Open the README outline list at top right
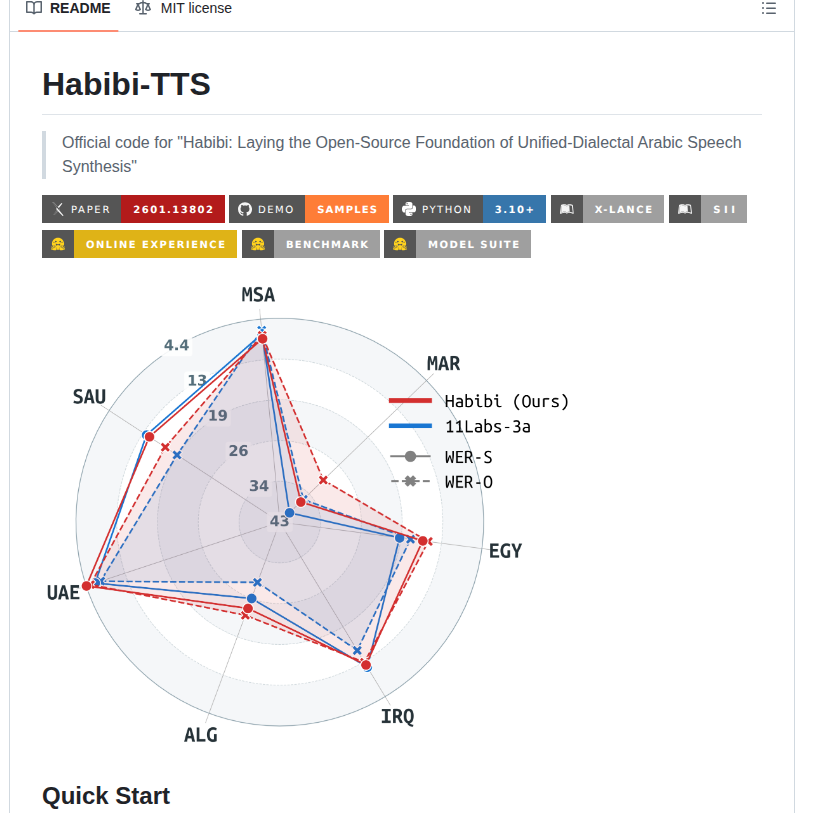The image size is (814, 813). 768,8
